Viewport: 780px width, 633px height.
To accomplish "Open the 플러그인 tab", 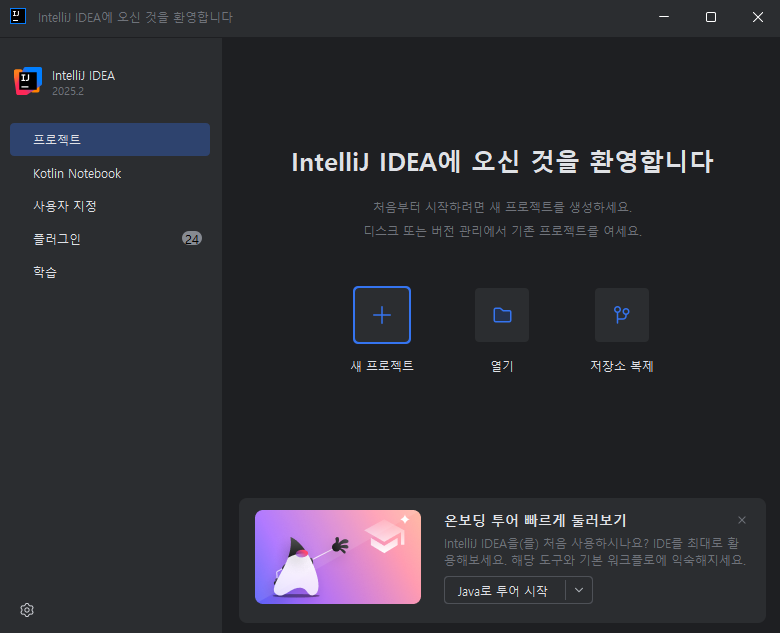I will (110, 239).
